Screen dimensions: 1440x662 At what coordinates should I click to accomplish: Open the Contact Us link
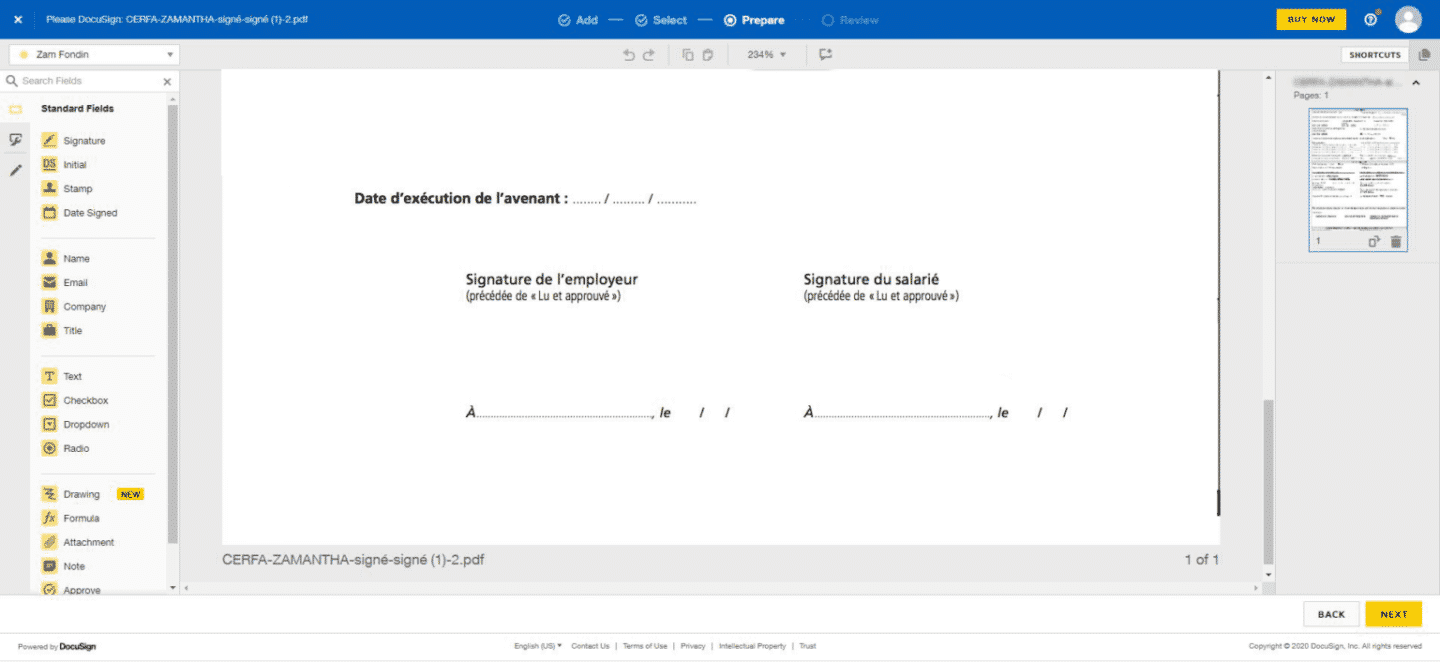[590, 646]
